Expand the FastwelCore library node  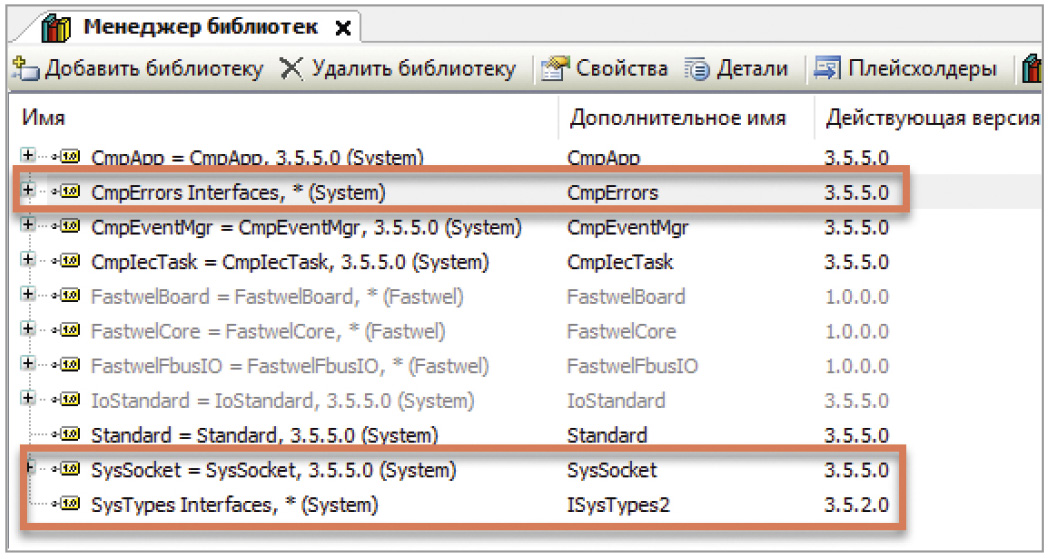tap(27, 329)
